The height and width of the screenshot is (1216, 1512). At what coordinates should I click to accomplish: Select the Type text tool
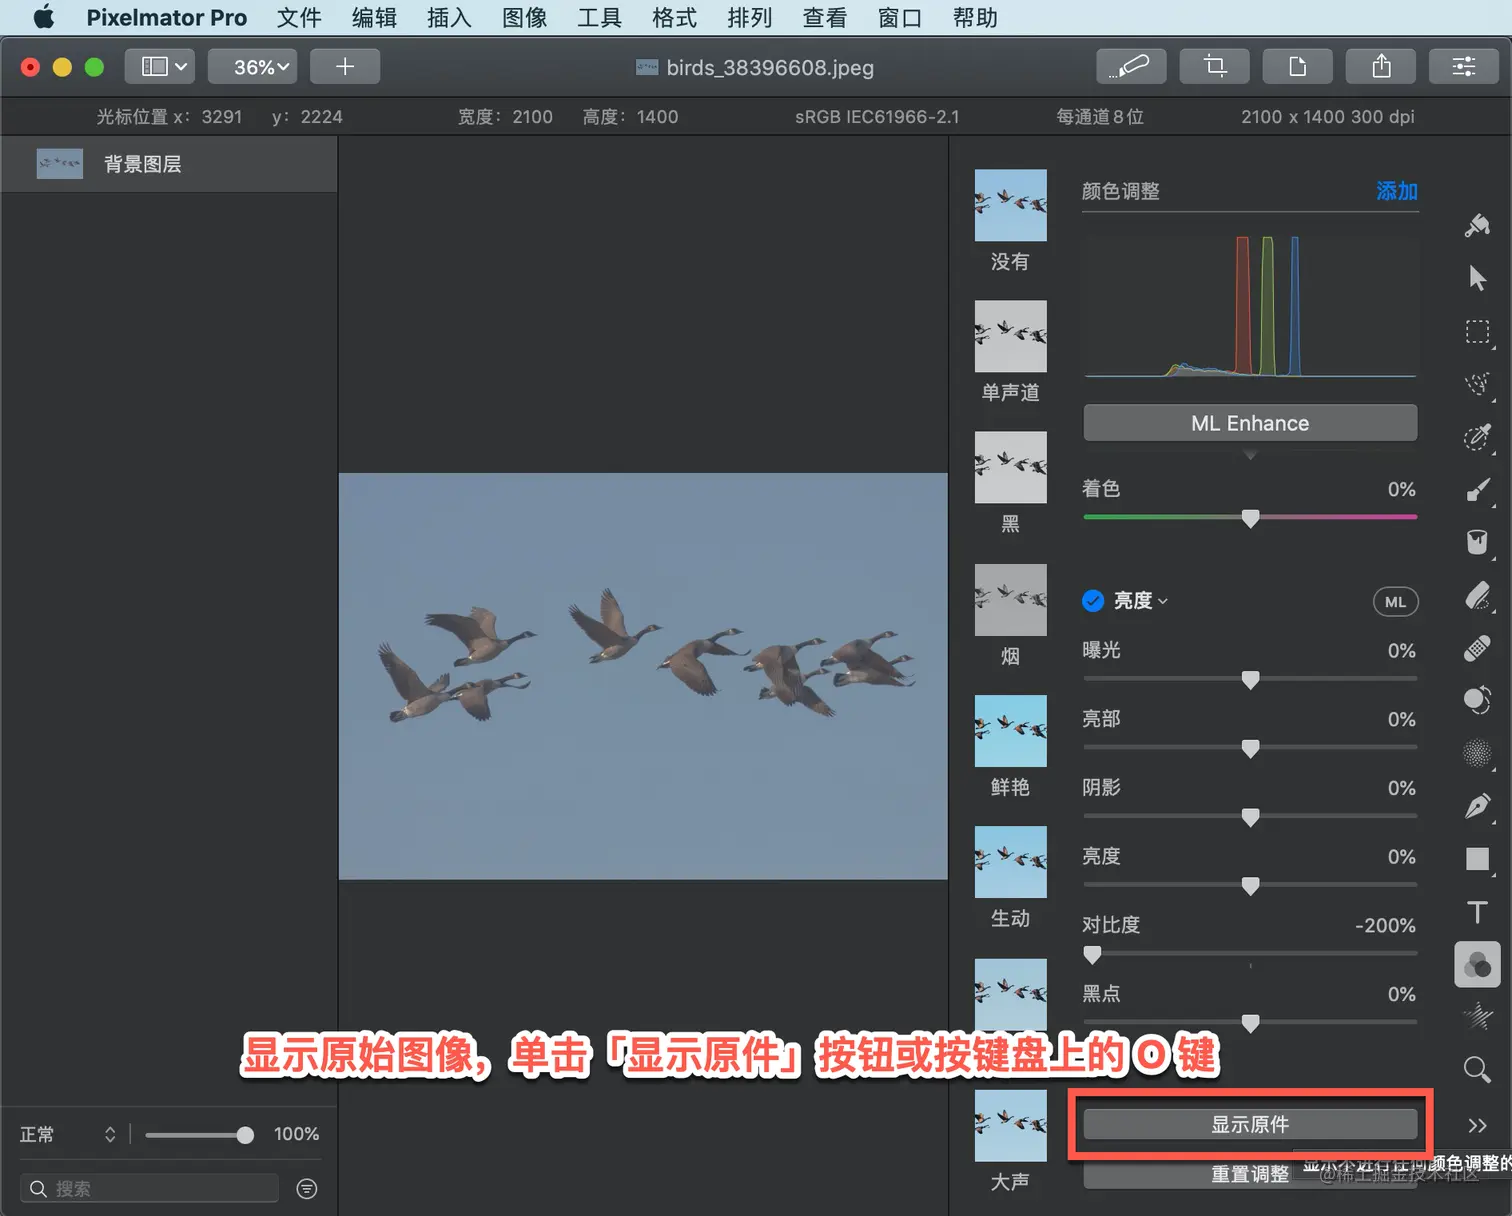click(1477, 912)
